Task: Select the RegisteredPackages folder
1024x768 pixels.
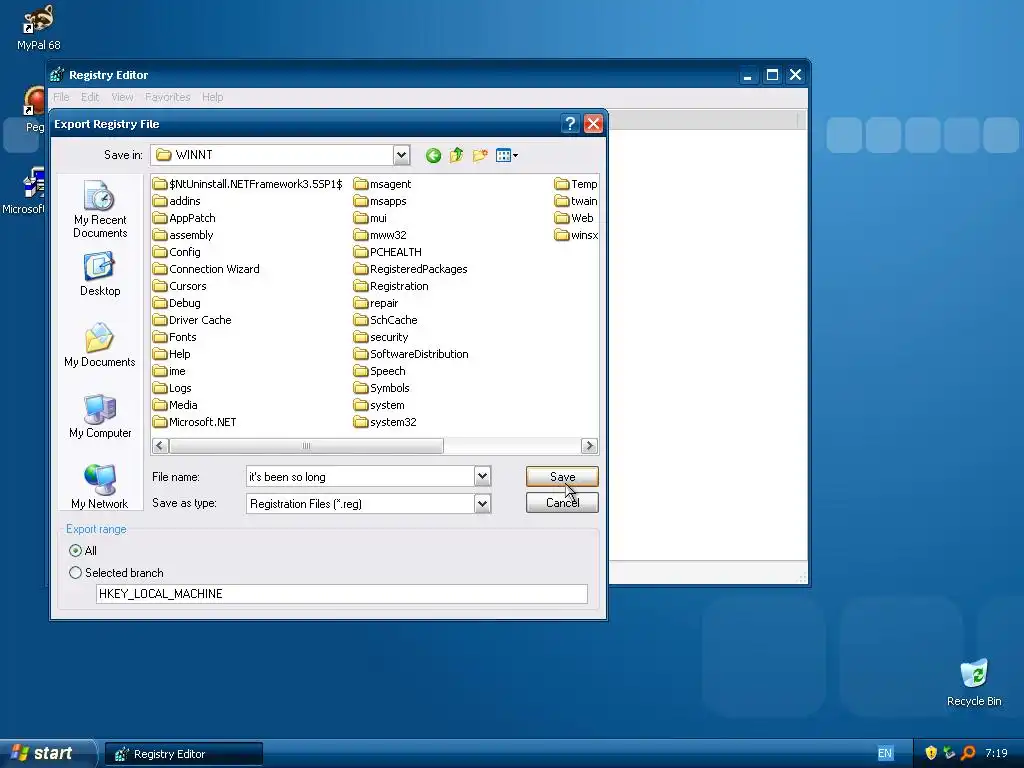Action: pyautogui.click(x=411, y=269)
